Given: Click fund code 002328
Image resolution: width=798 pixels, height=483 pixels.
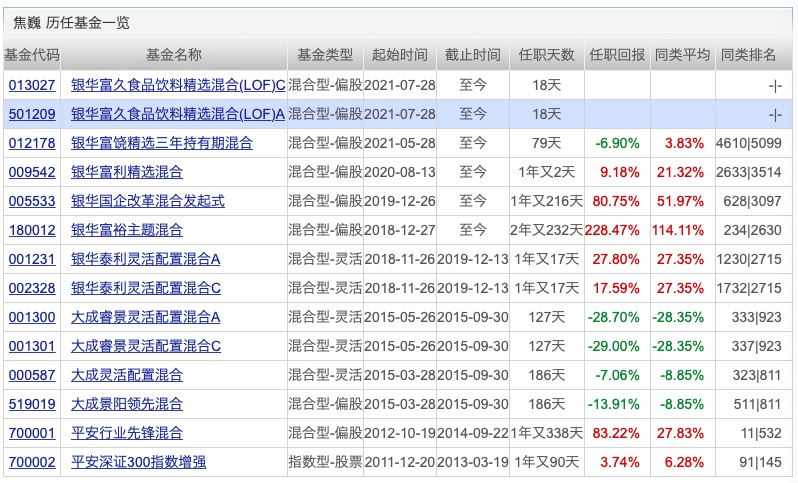Looking at the screenshot, I should click(x=32, y=288).
